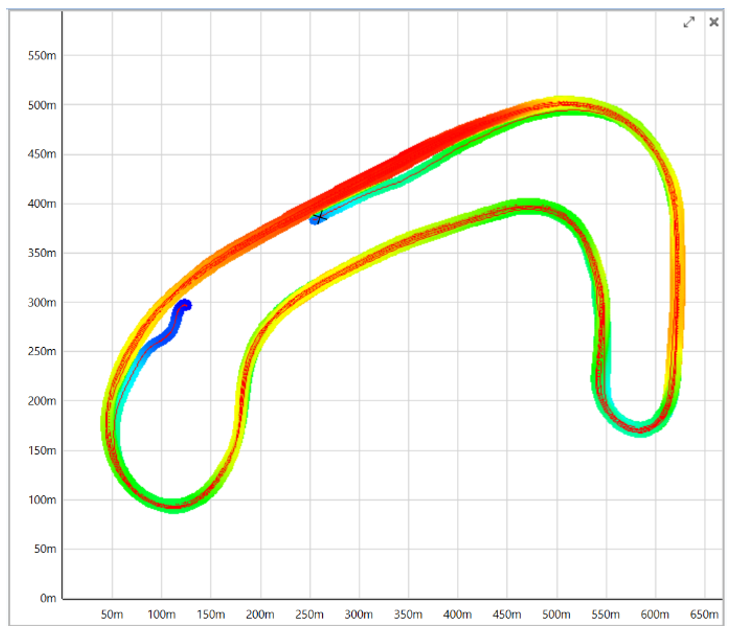Screen dimensions: 731x631
Task: Click the 0m vertical axis label
Action: tap(48, 598)
